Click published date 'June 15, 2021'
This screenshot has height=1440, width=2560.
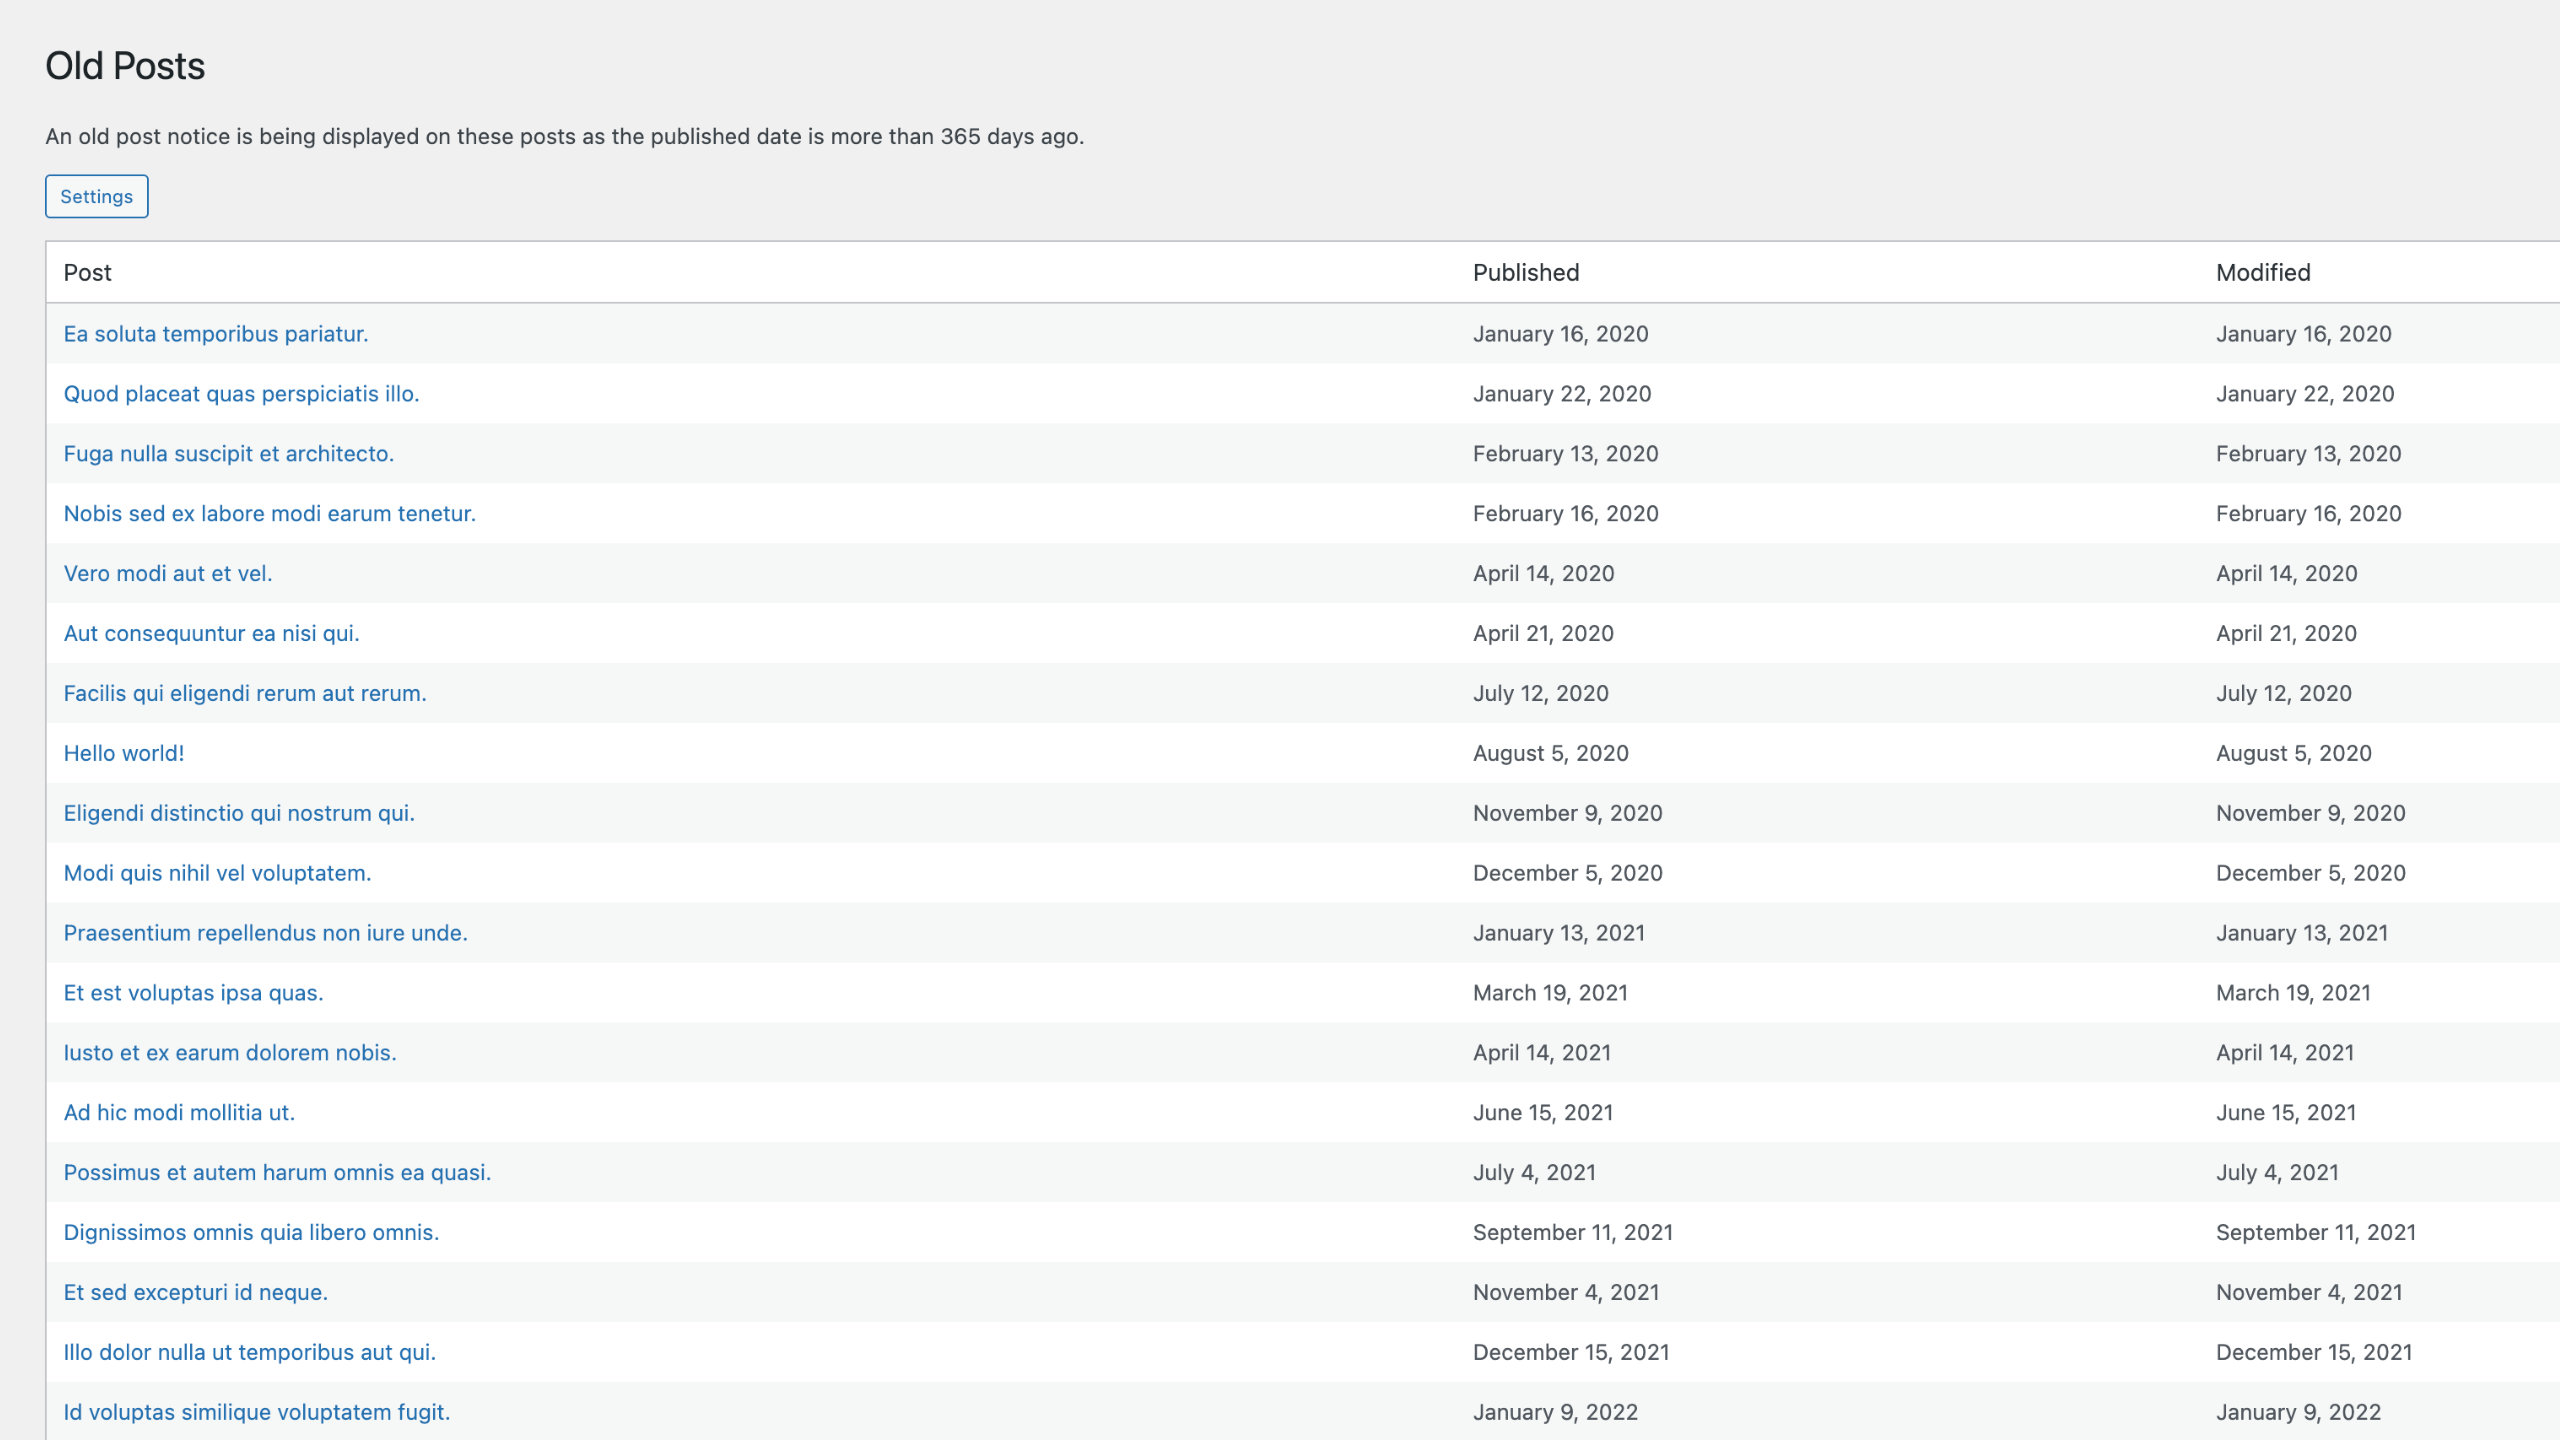click(1543, 1114)
